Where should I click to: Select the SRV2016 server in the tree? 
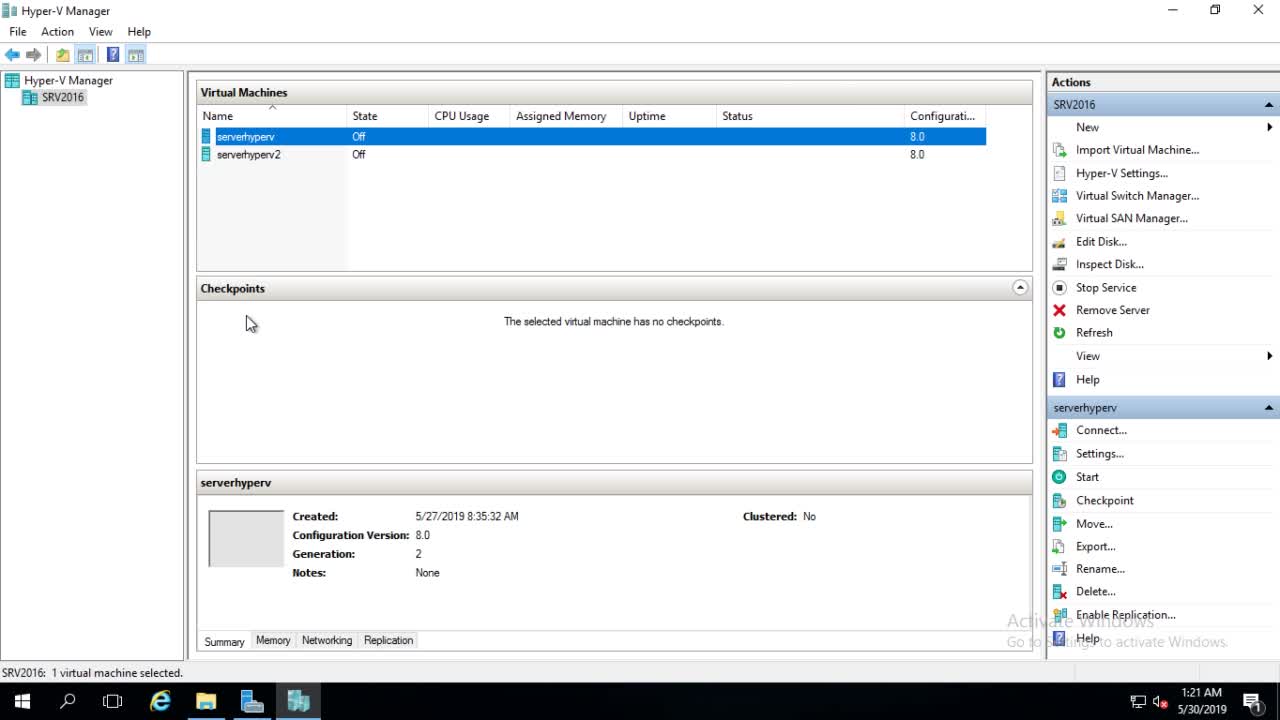[x=63, y=97]
